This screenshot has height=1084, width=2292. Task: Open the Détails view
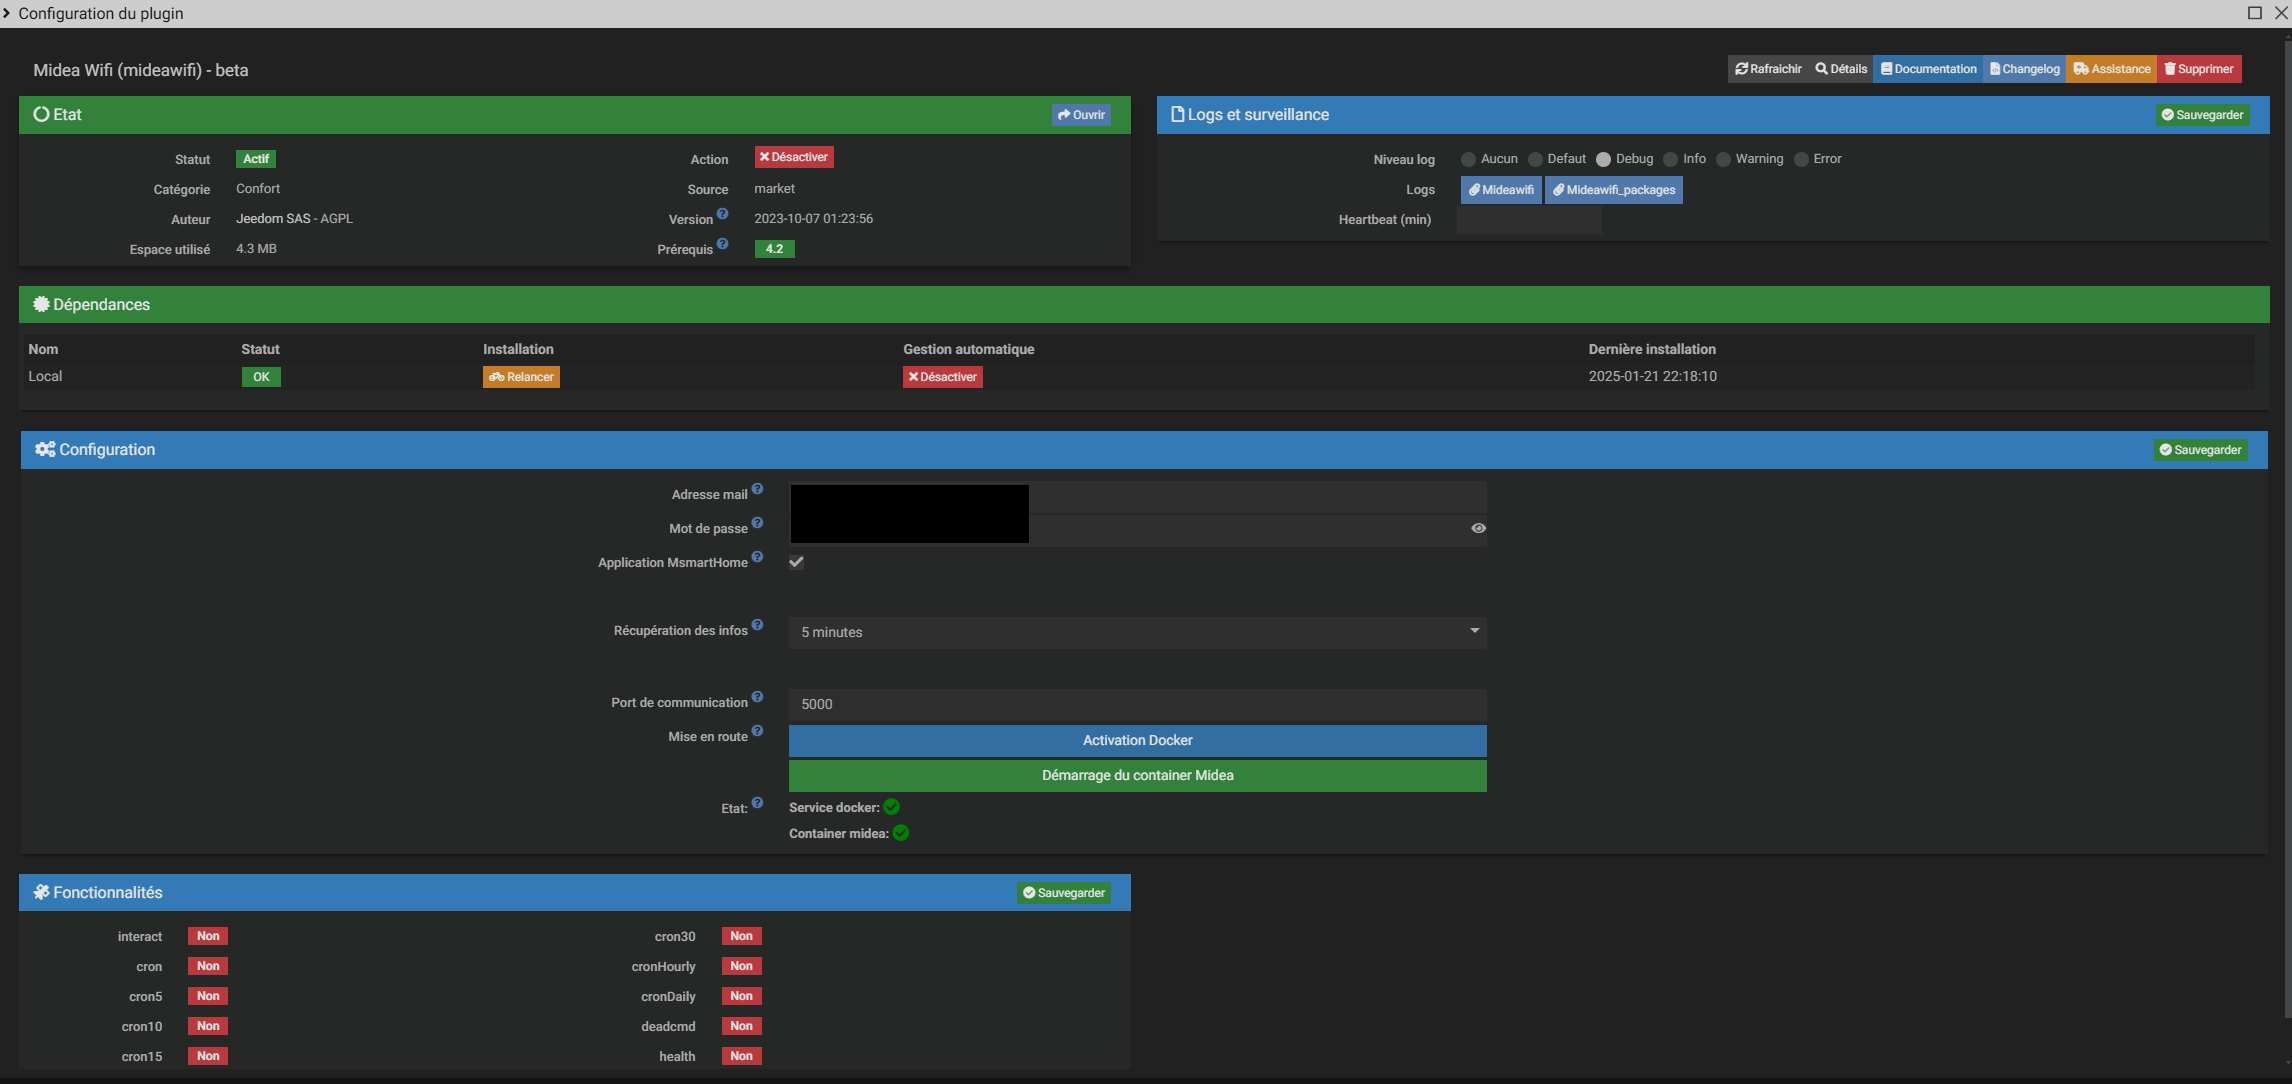coord(1841,69)
